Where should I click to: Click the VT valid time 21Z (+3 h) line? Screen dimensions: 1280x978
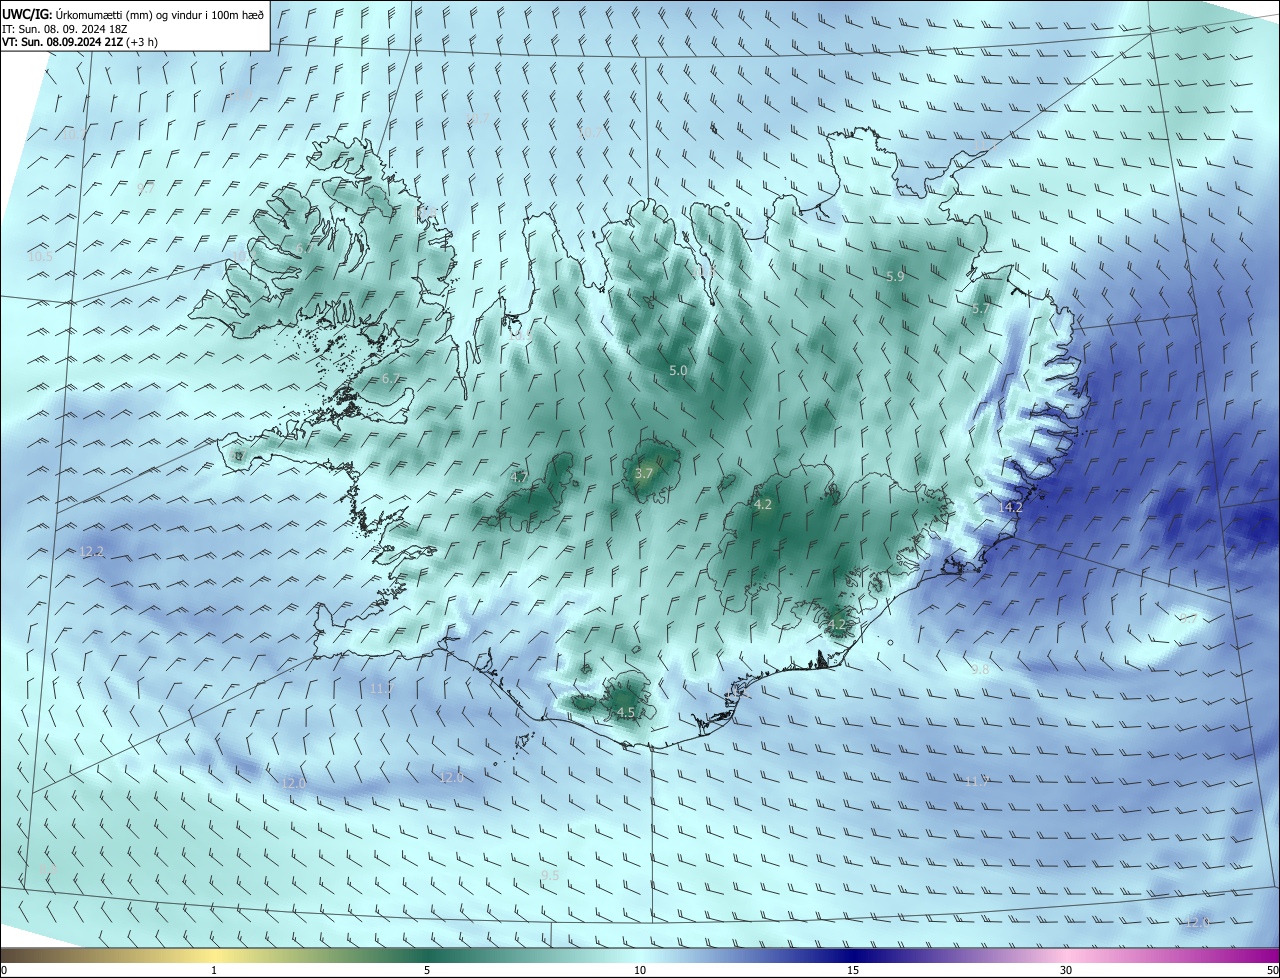79,42
